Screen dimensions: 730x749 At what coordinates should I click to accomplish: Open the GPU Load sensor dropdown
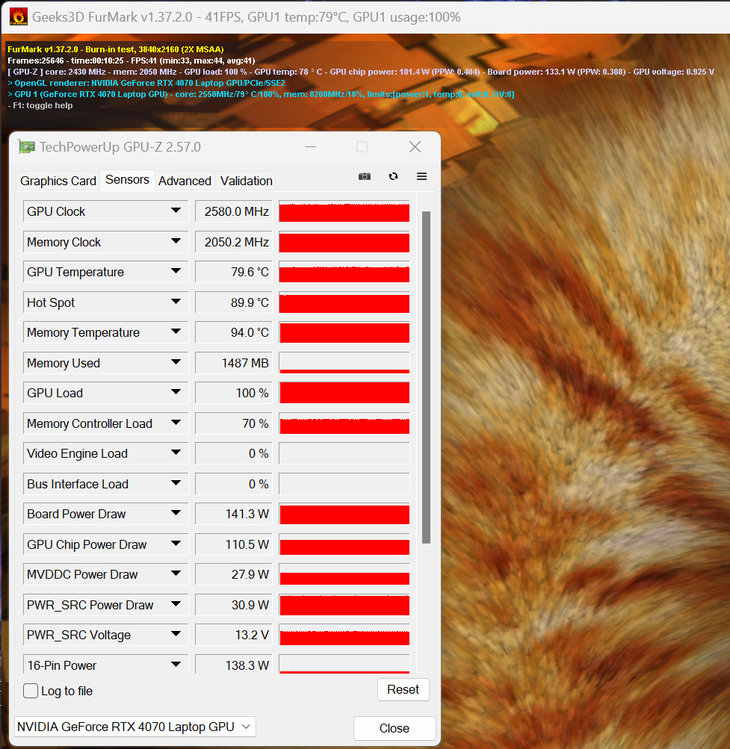coord(176,392)
